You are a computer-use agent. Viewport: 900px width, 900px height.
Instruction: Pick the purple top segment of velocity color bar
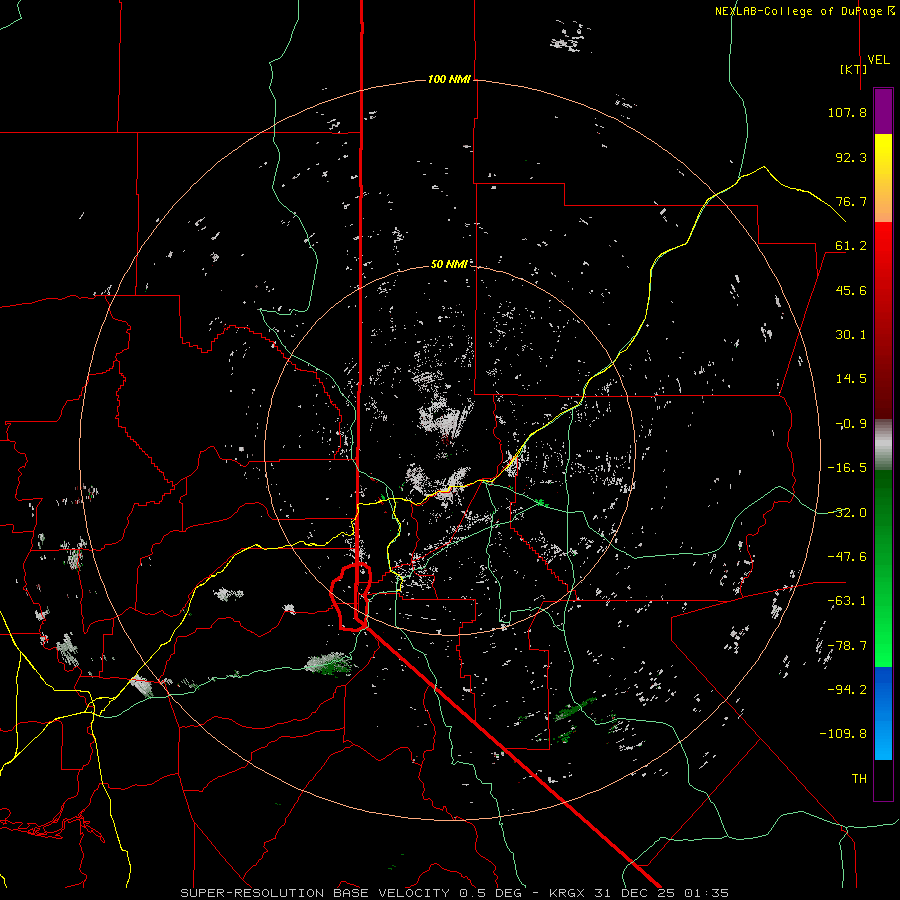click(883, 111)
